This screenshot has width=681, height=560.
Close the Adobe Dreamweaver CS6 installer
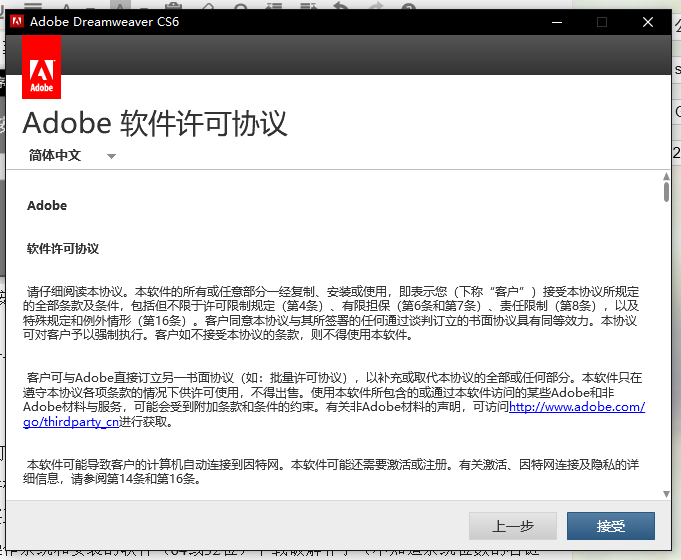click(x=648, y=22)
